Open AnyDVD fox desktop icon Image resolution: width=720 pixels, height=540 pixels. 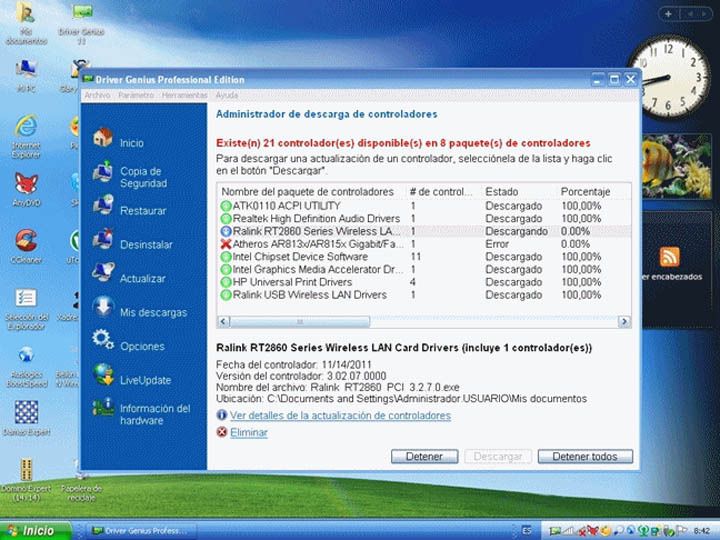pos(27,184)
